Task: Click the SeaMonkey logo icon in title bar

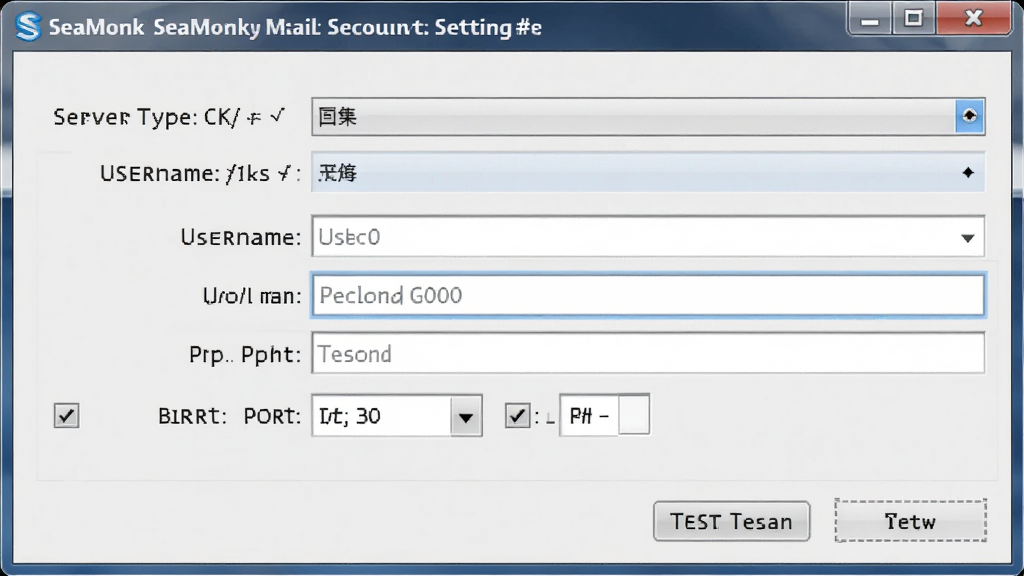Action: [29, 27]
